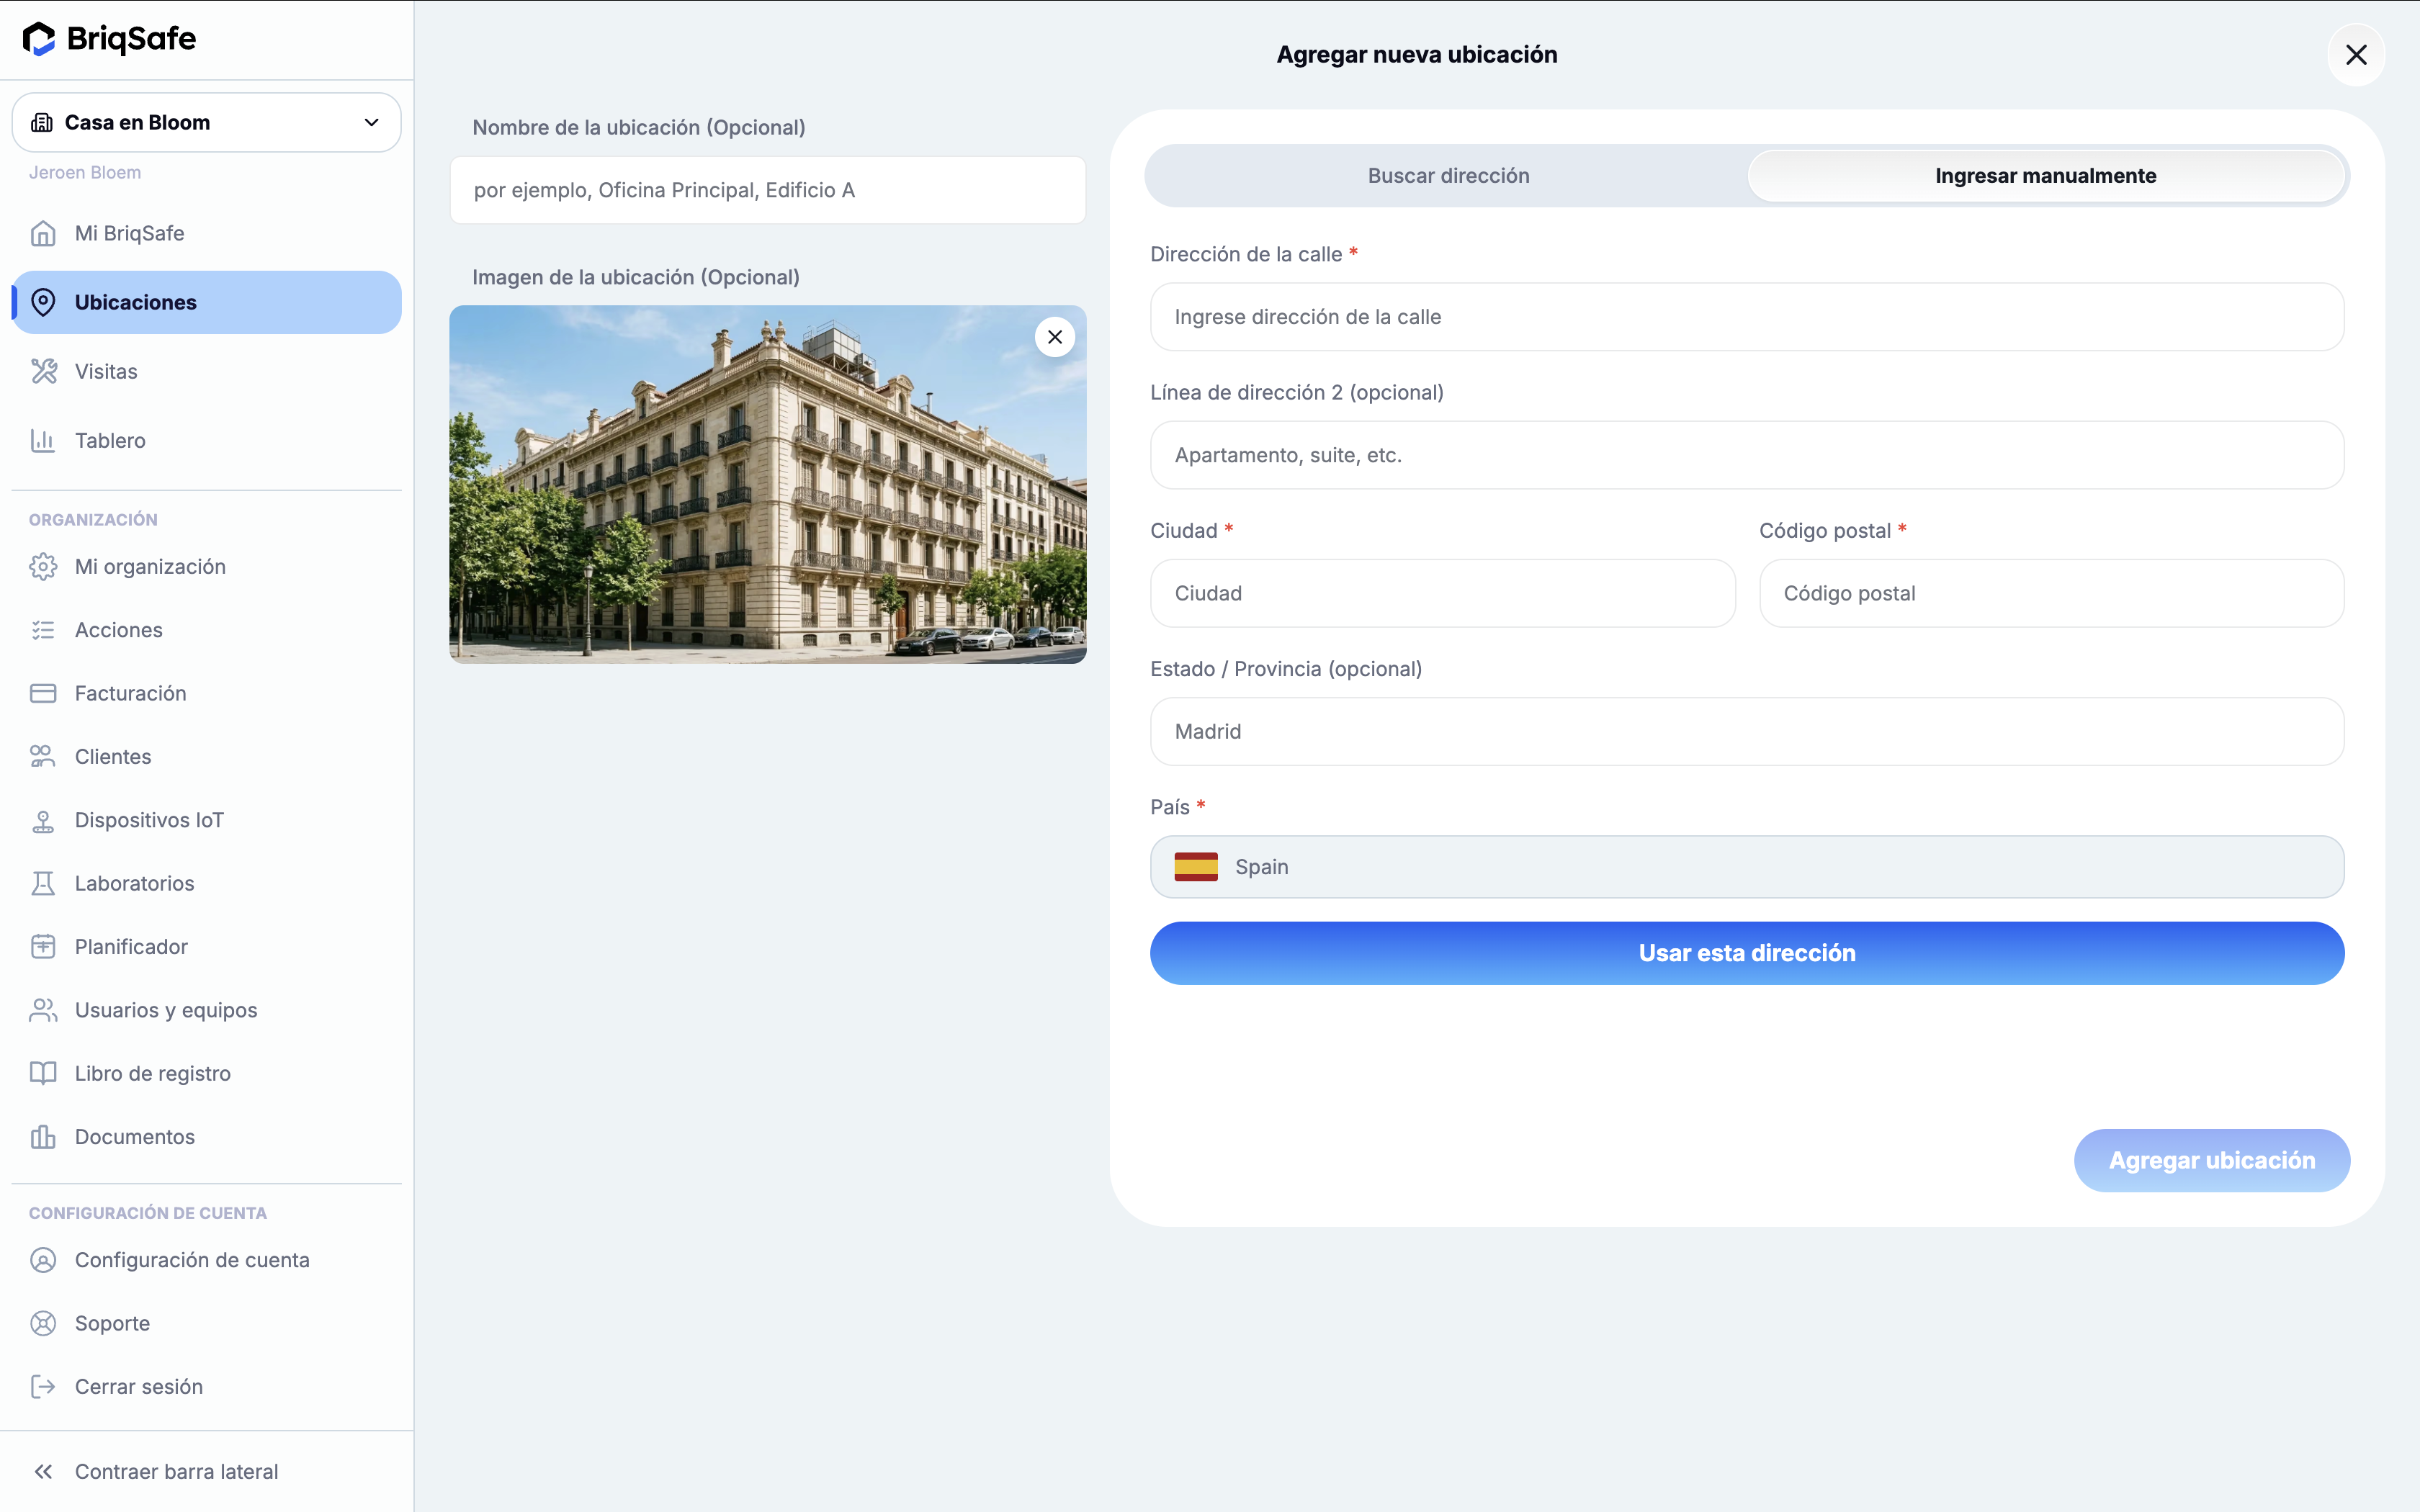Close the Agregar nueva ubicación dialog

(2356, 55)
